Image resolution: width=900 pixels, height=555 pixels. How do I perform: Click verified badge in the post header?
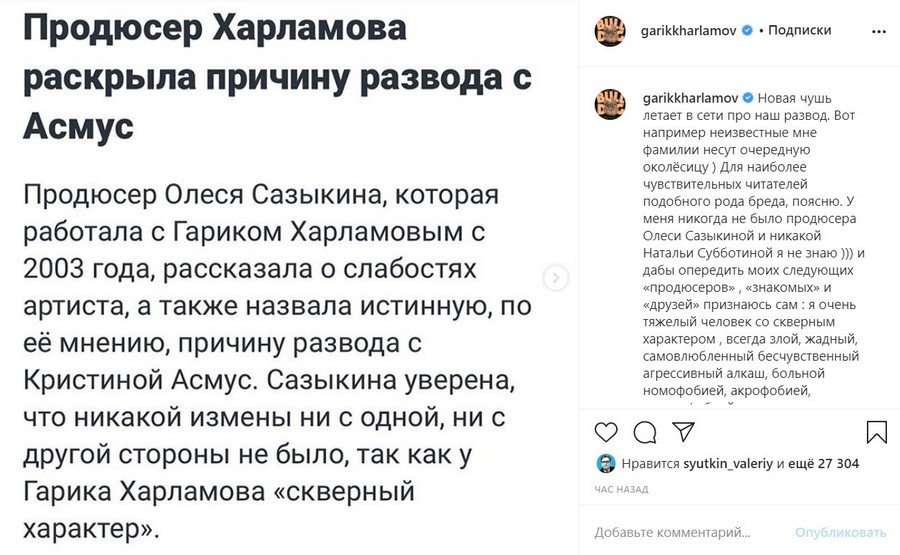tap(746, 31)
